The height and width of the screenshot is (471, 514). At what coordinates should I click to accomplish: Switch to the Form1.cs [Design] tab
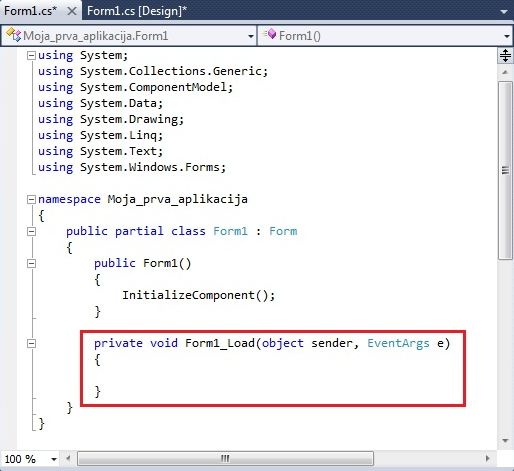137,11
